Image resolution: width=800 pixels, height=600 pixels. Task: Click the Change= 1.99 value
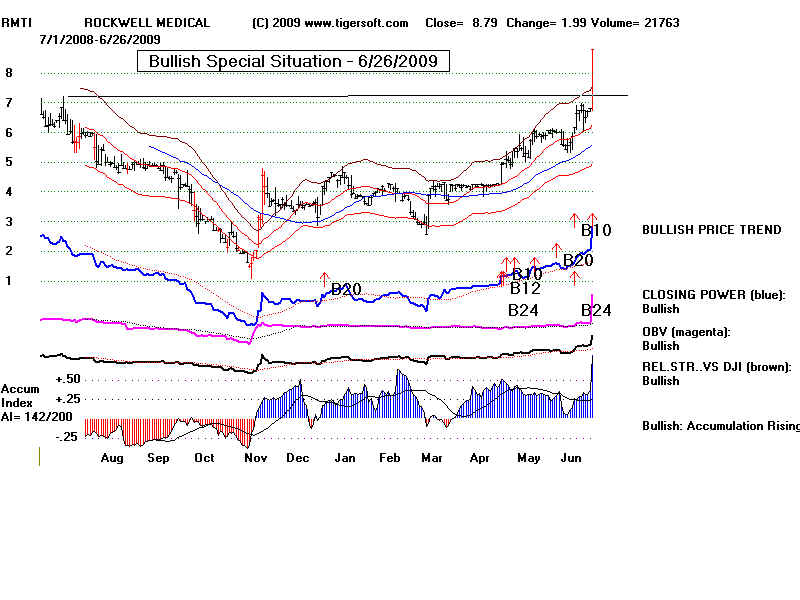coord(546,23)
